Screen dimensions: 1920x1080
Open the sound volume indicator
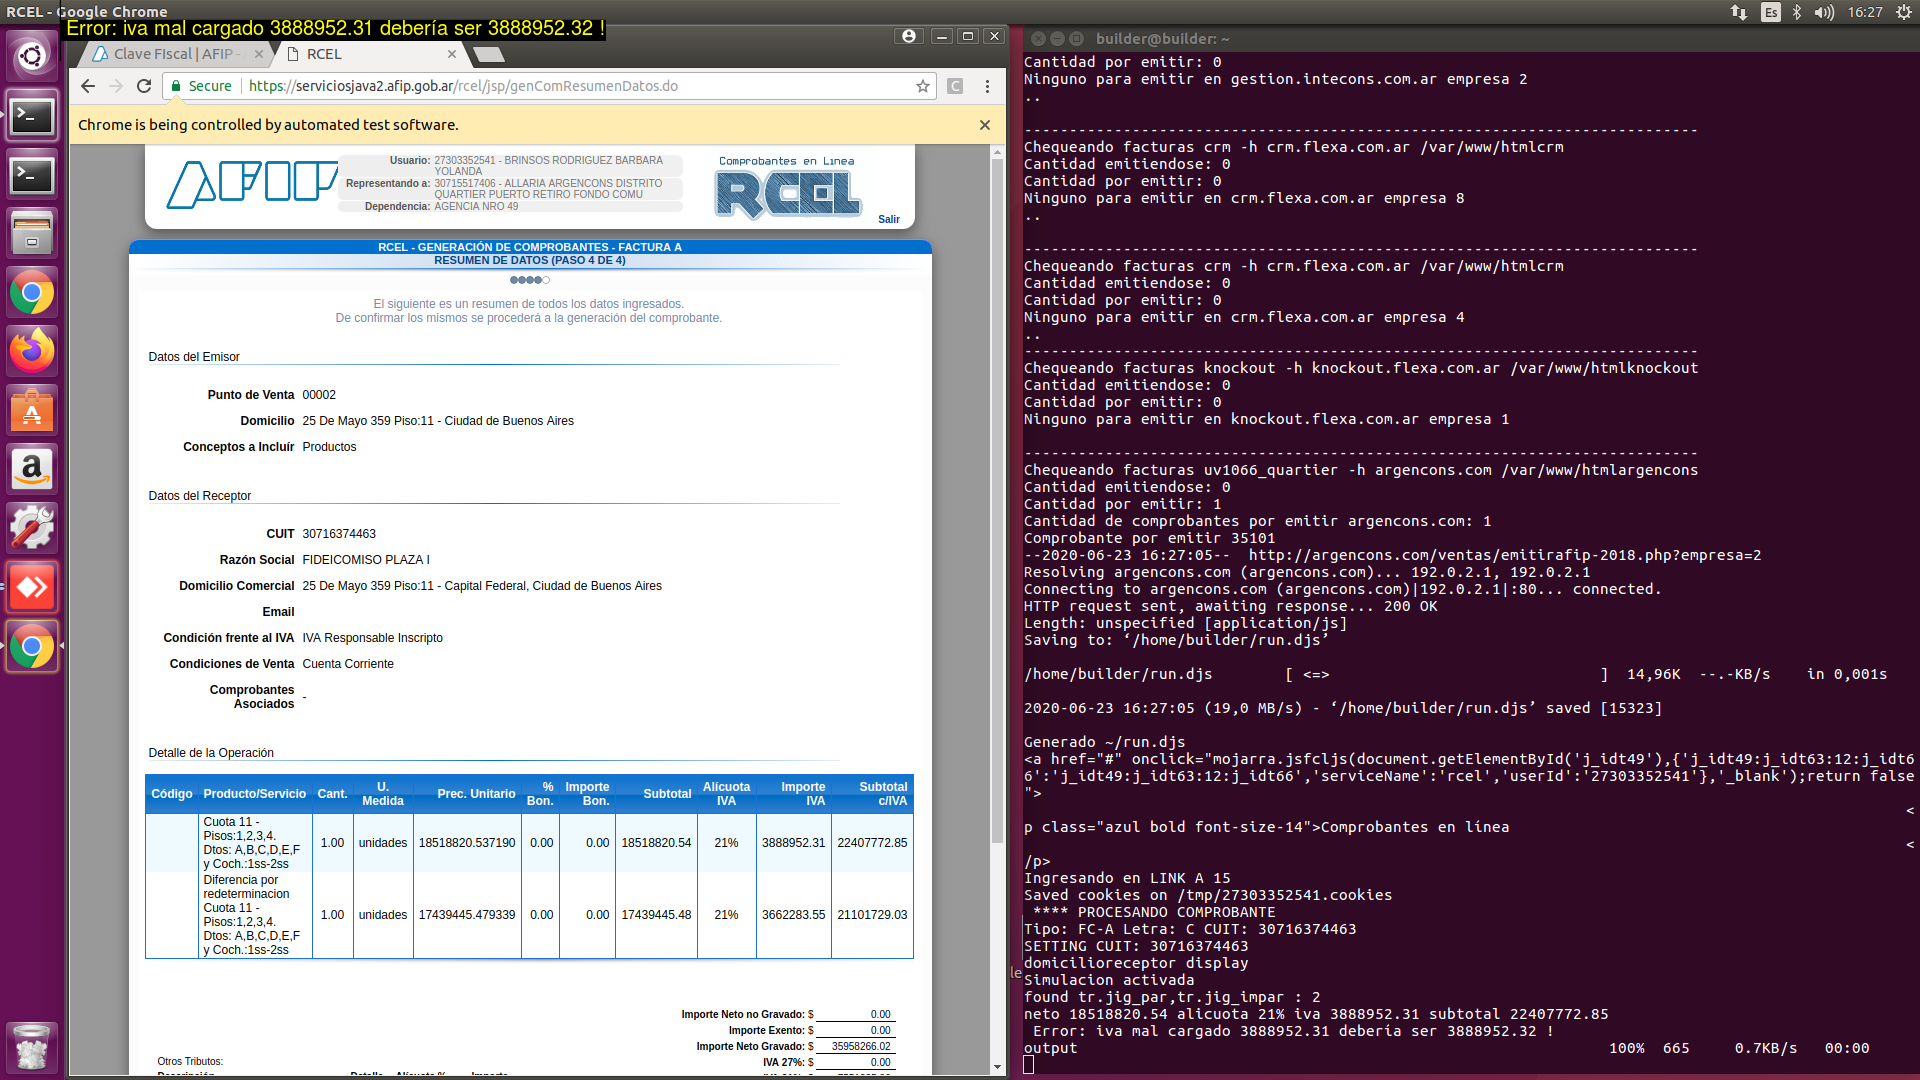click(1824, 12)
